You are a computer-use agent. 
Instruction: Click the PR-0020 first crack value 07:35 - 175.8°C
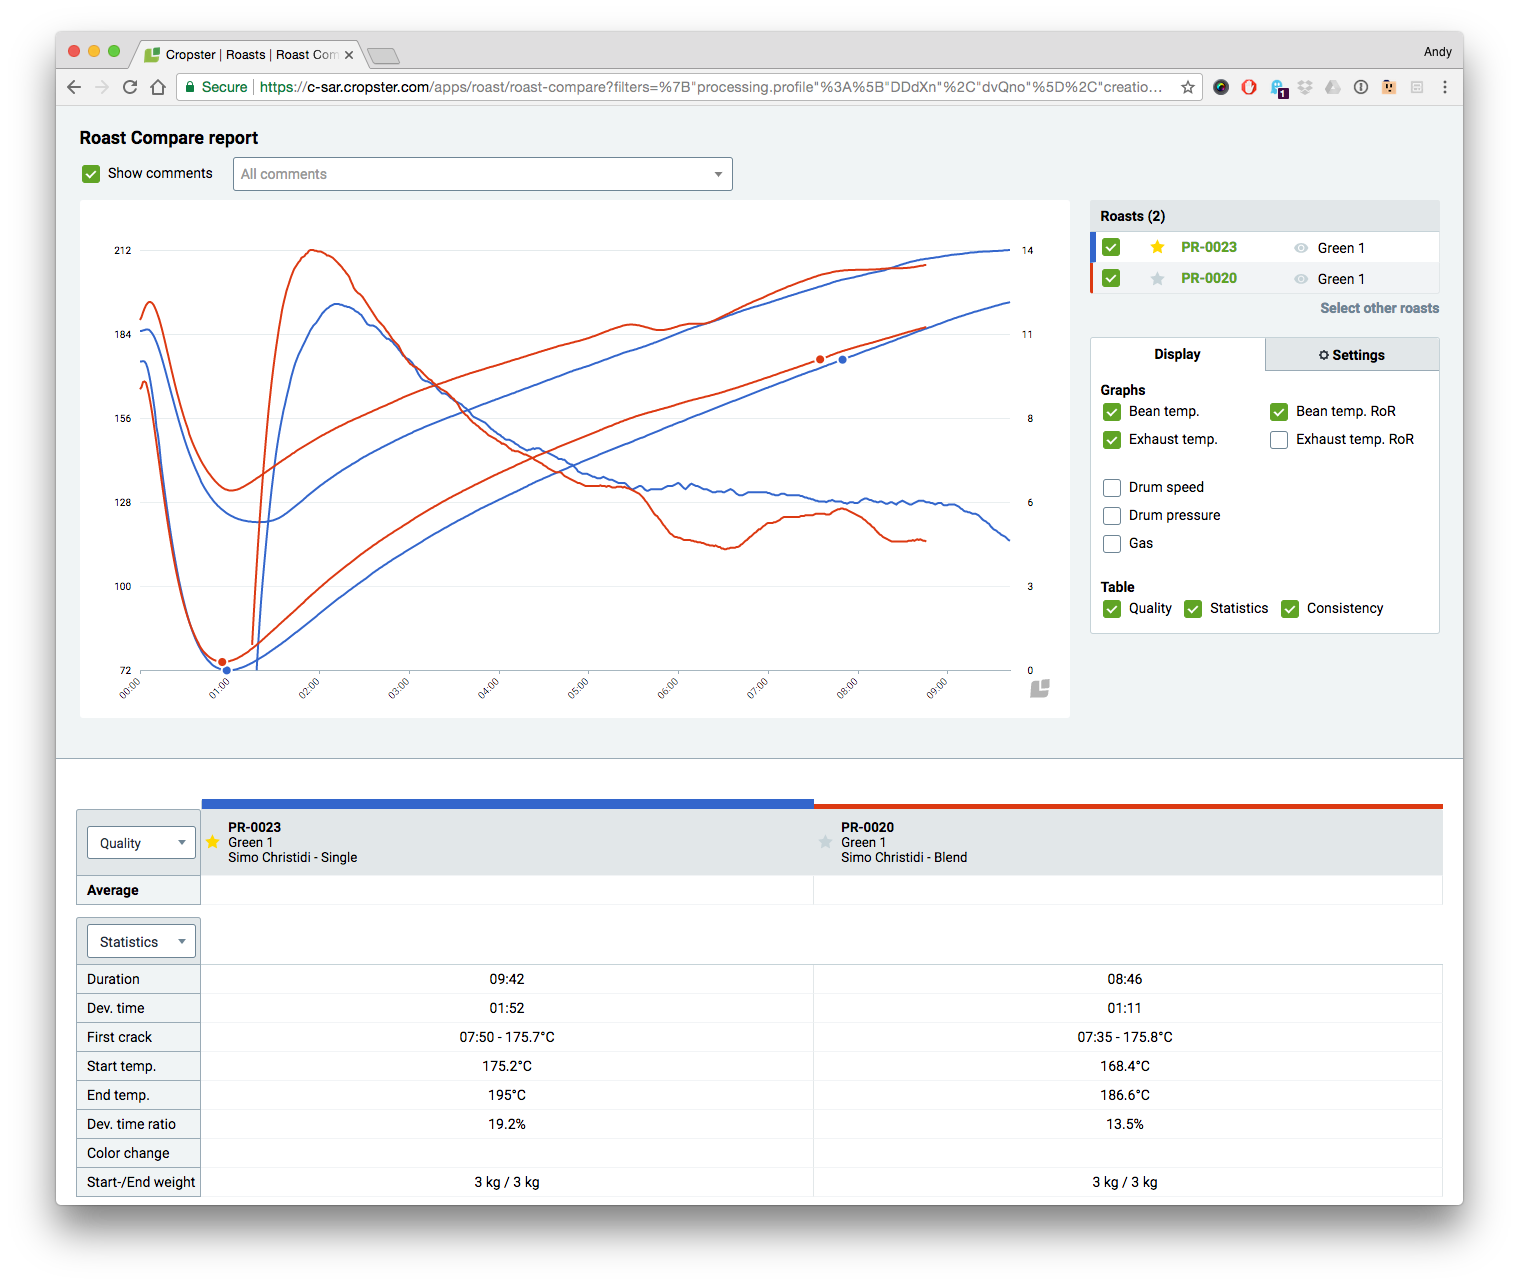1125,1037
